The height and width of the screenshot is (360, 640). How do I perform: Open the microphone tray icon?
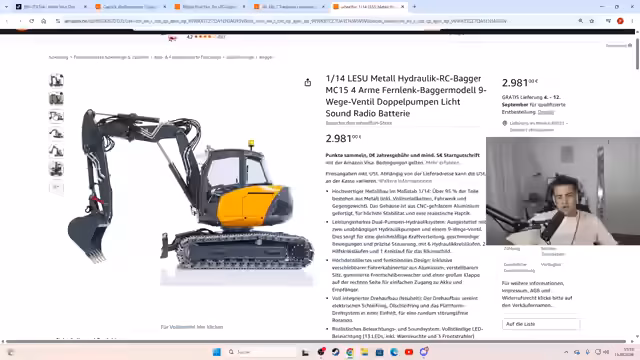587,352
